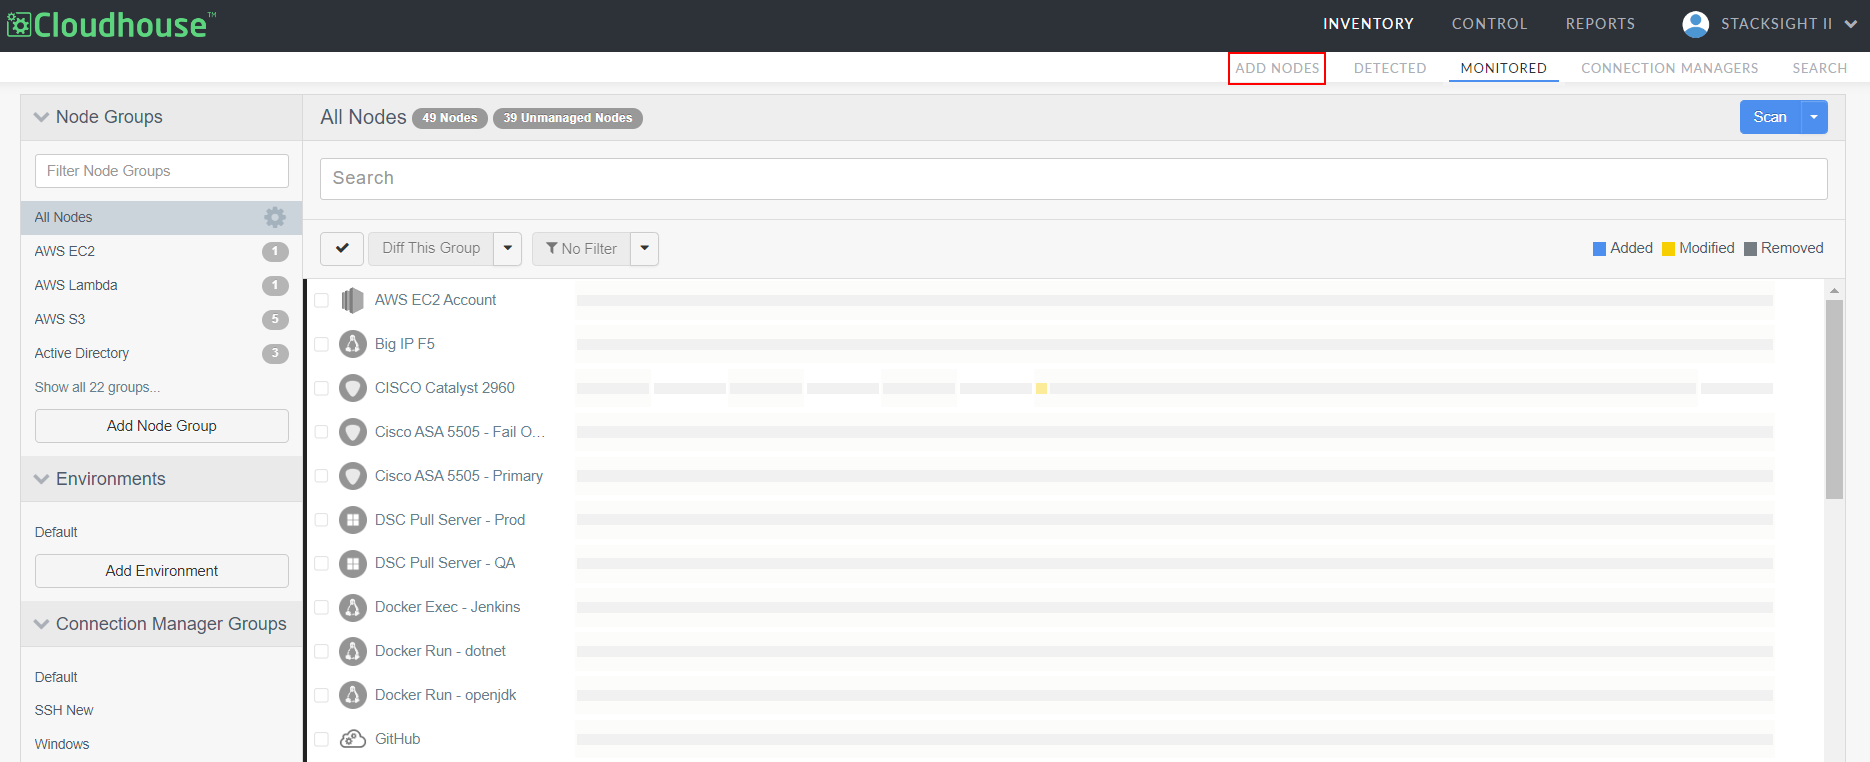Open the Scan button dropdown arrow
This screenshot has width=1870, height=762.
1814,117
